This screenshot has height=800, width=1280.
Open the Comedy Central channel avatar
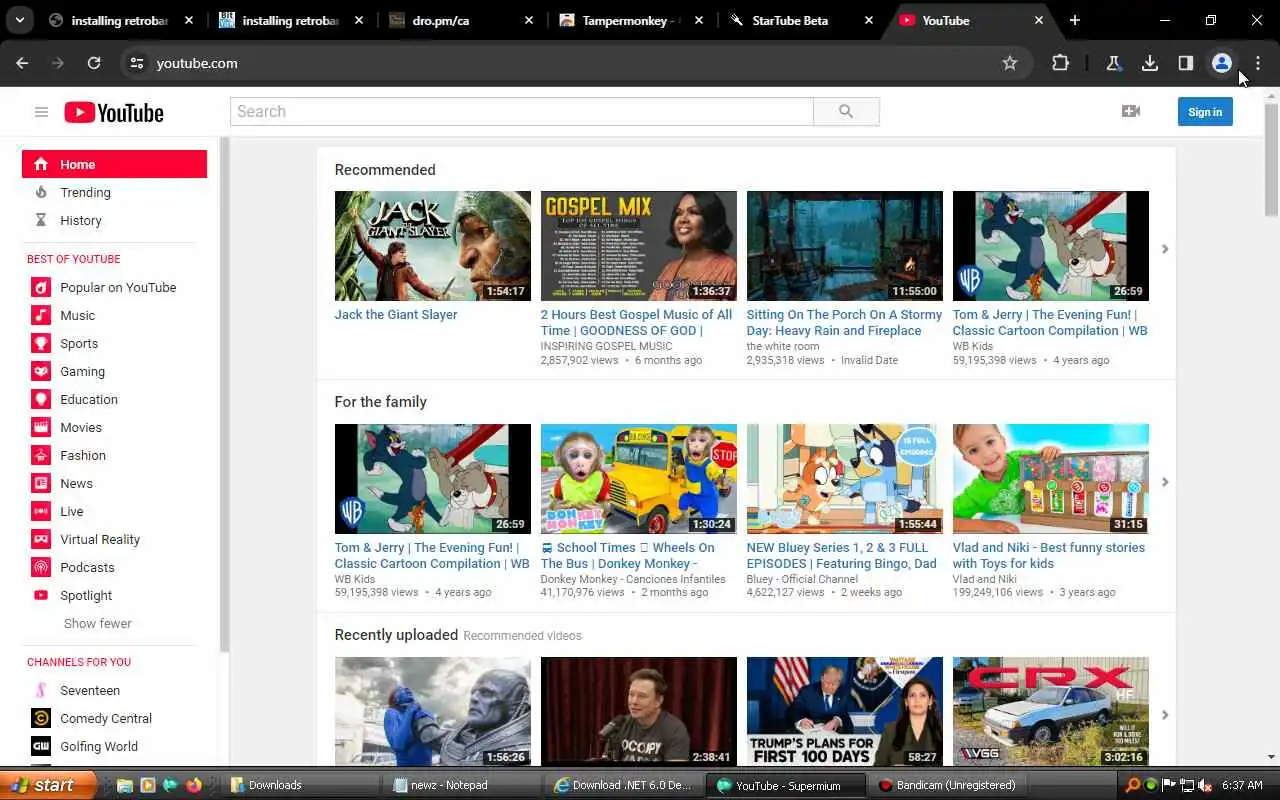coord(41,718)
